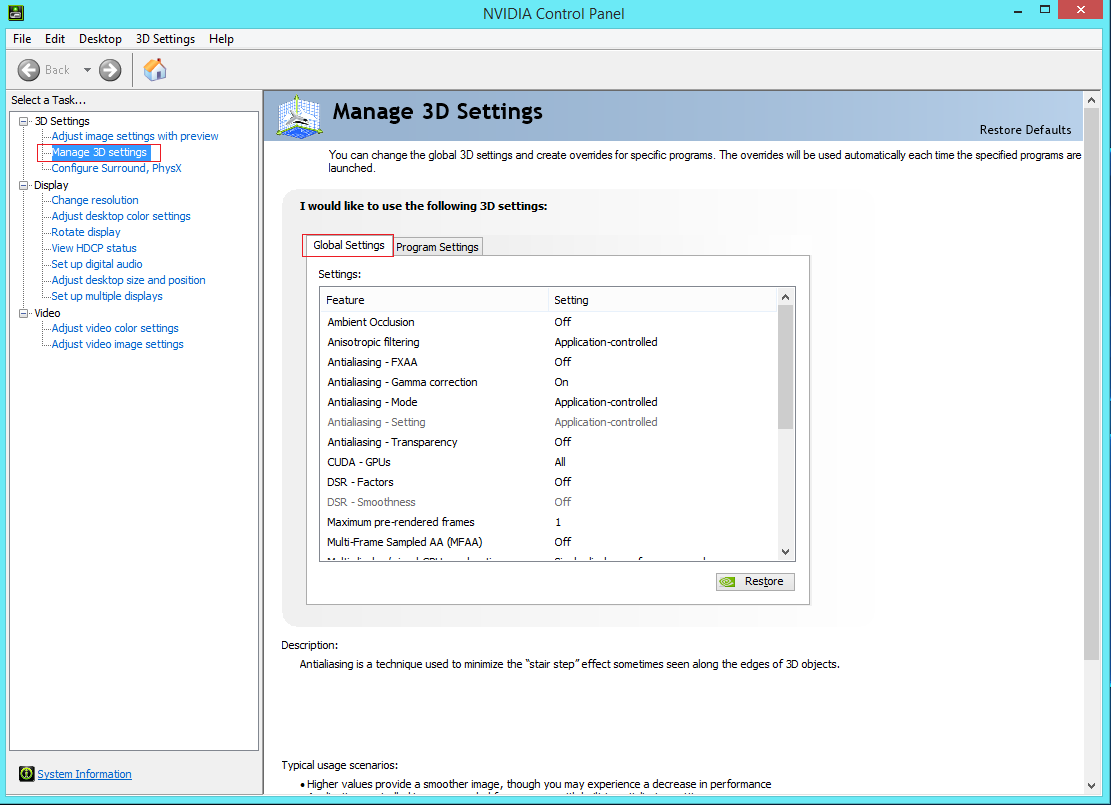
Task: Minimize the NVIDIA Control Panel window
Action: coord(1018,10)
